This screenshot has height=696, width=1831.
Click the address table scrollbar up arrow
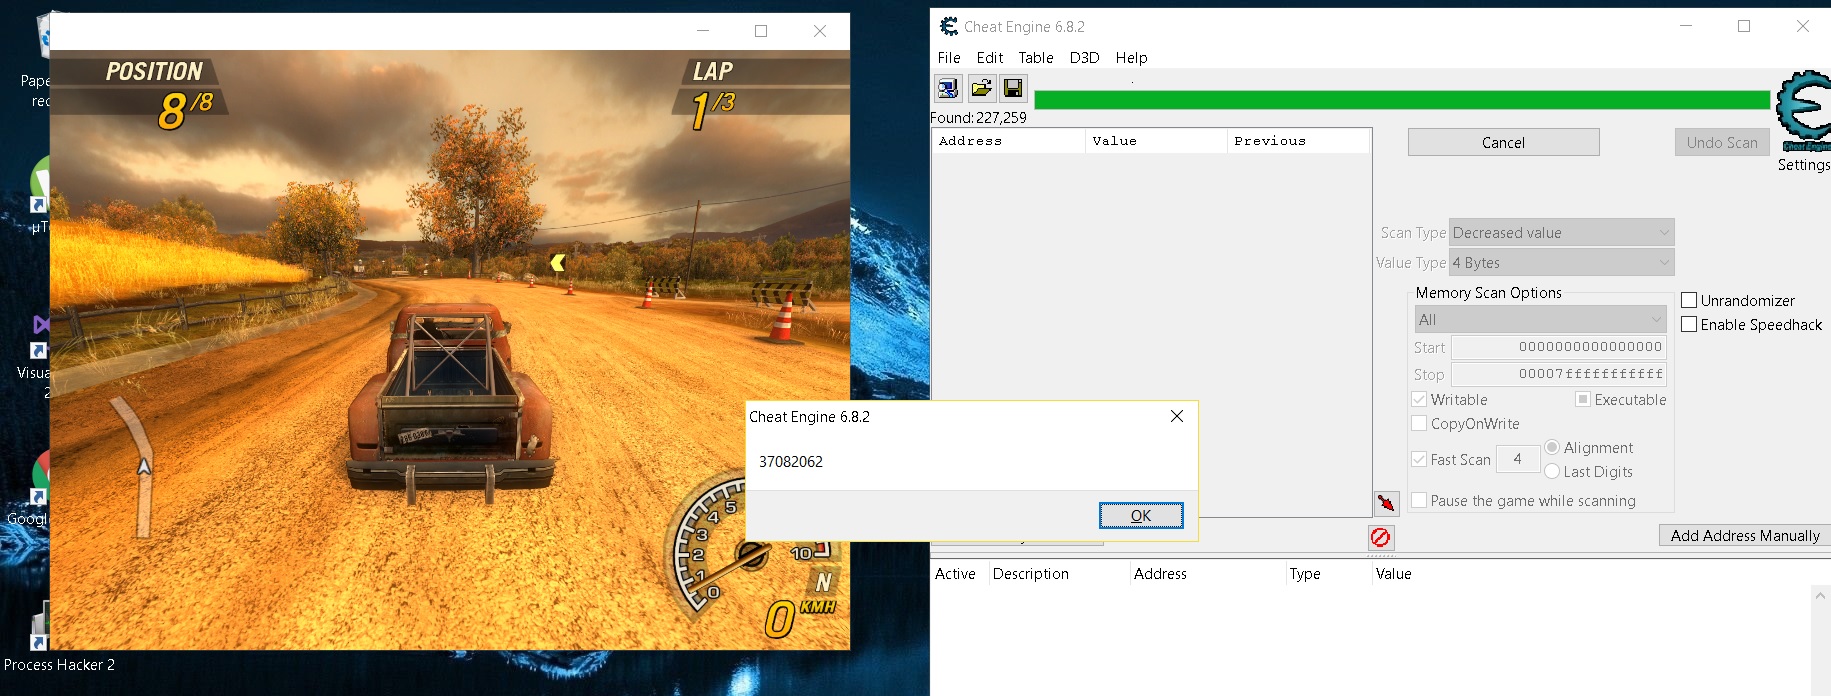coord(1820,597)
